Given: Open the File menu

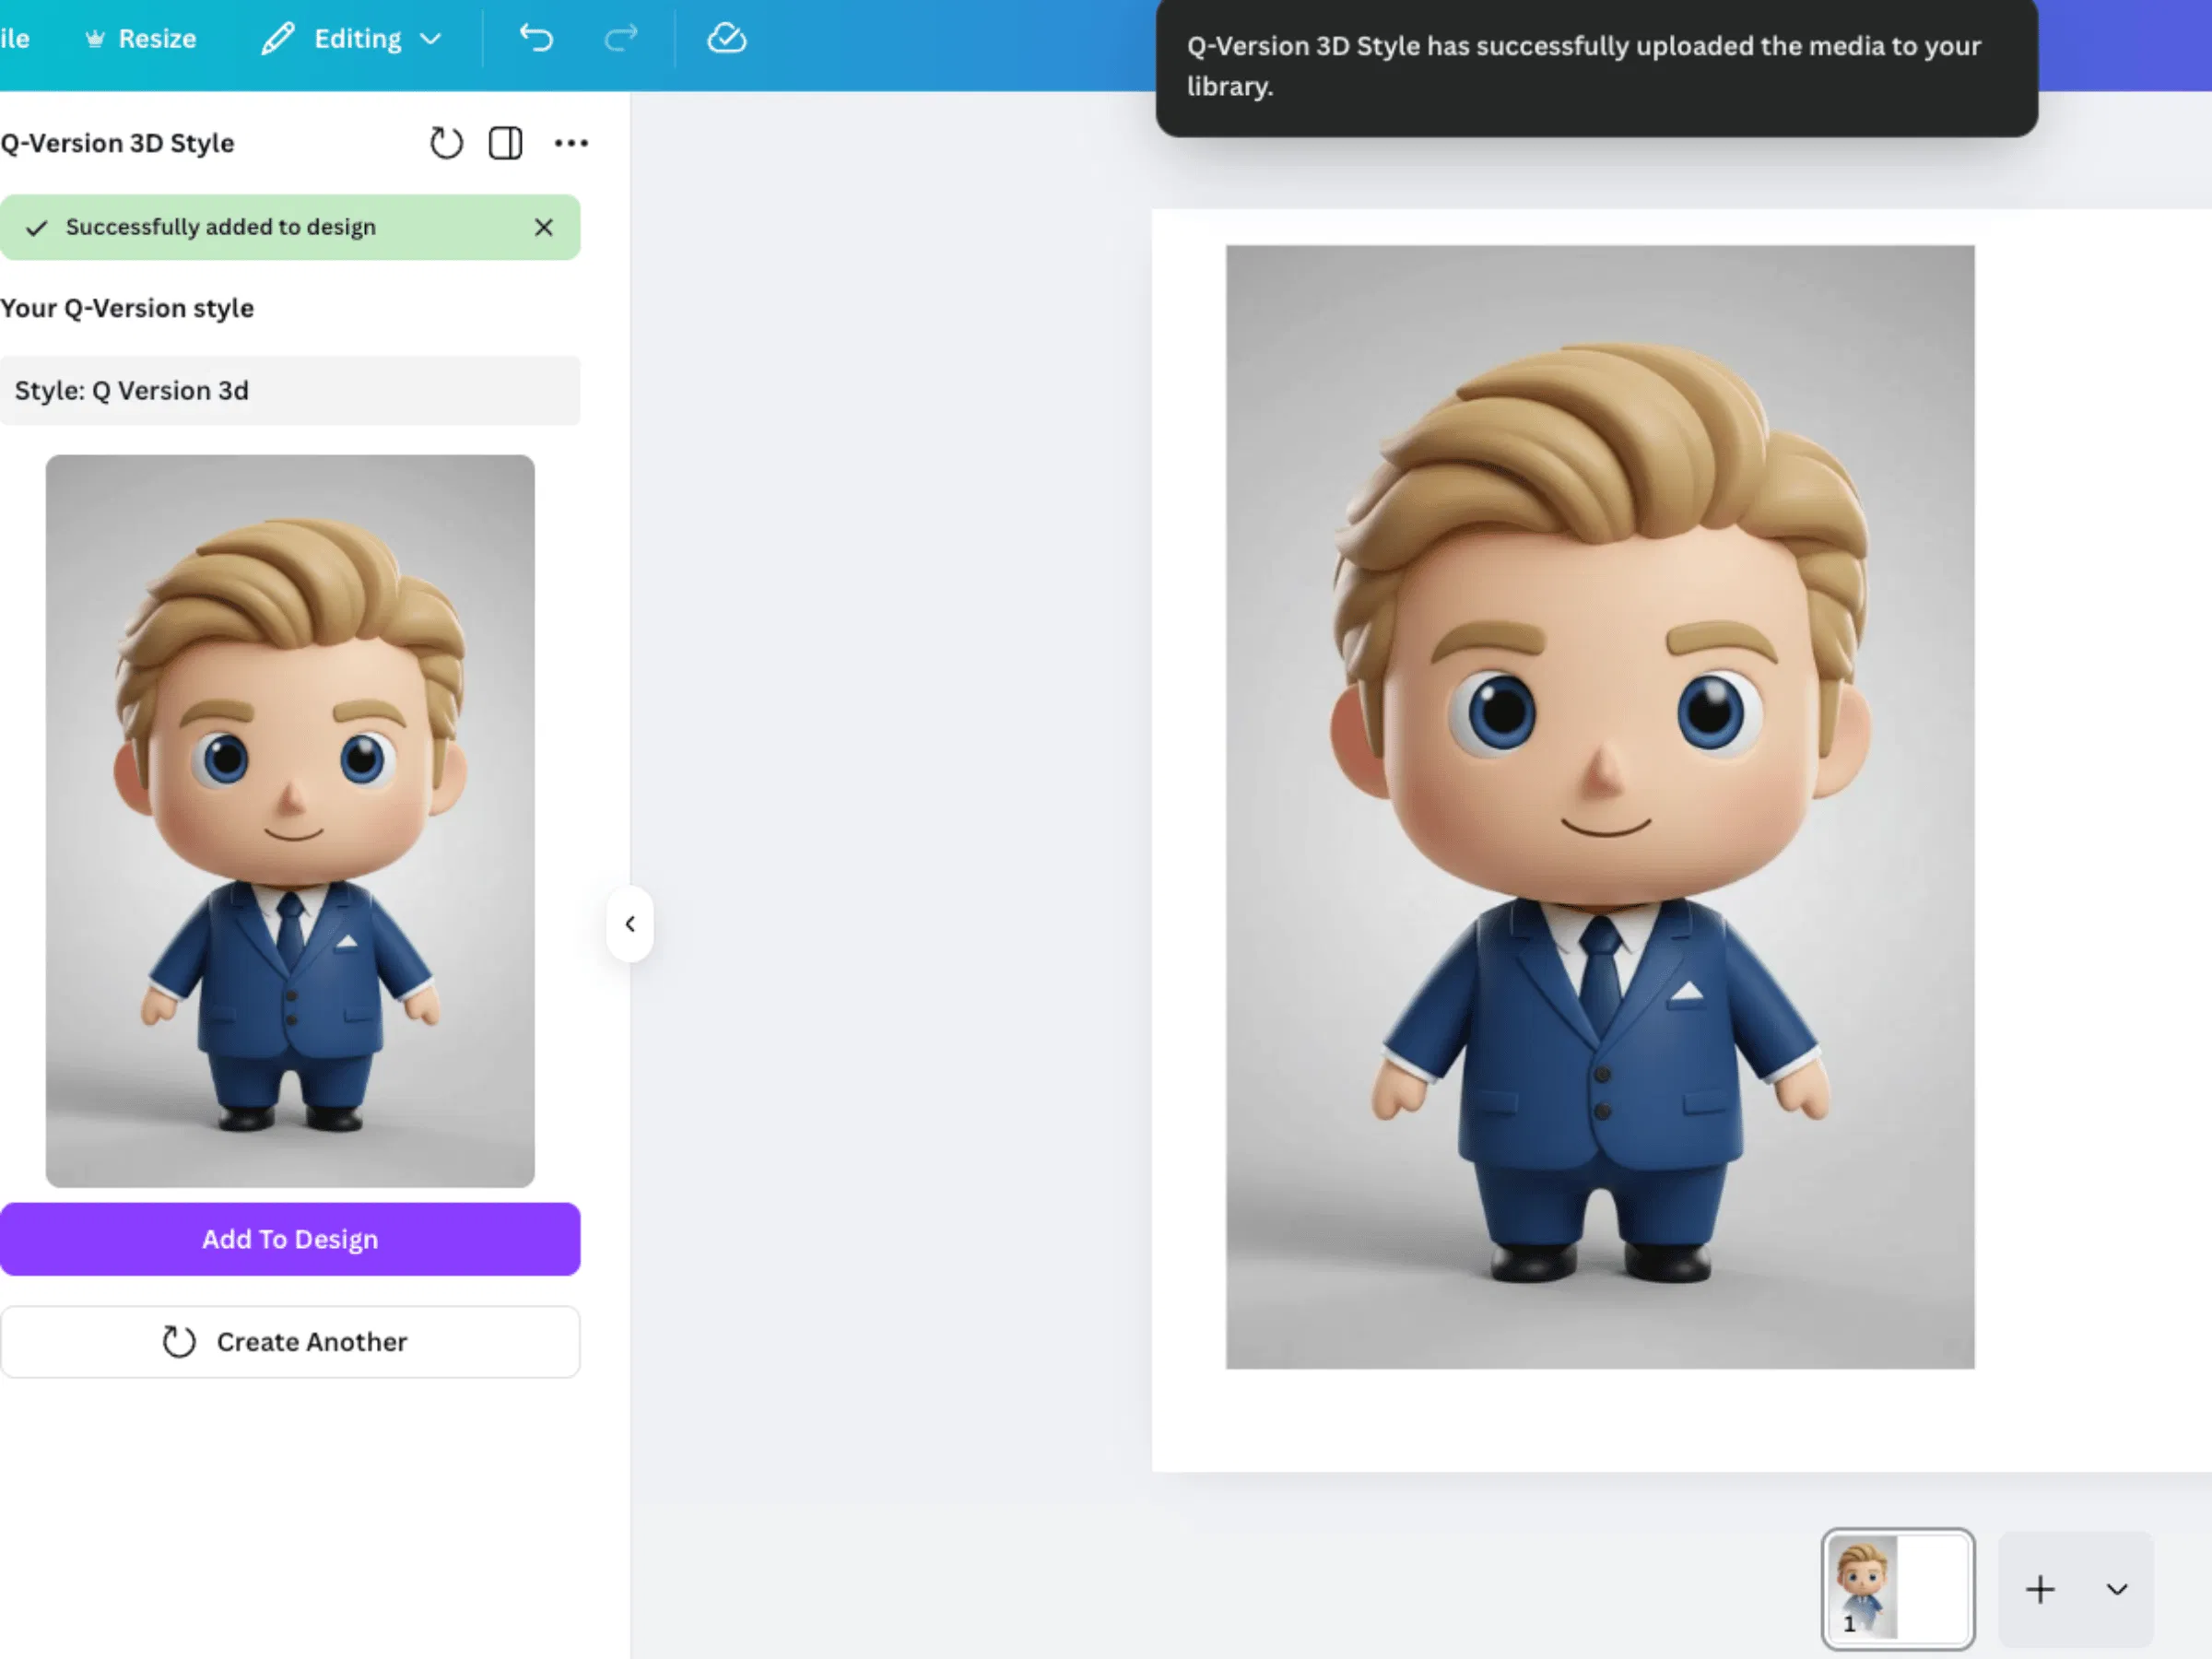Looking at the screenshot, I should tap(14, 39).
